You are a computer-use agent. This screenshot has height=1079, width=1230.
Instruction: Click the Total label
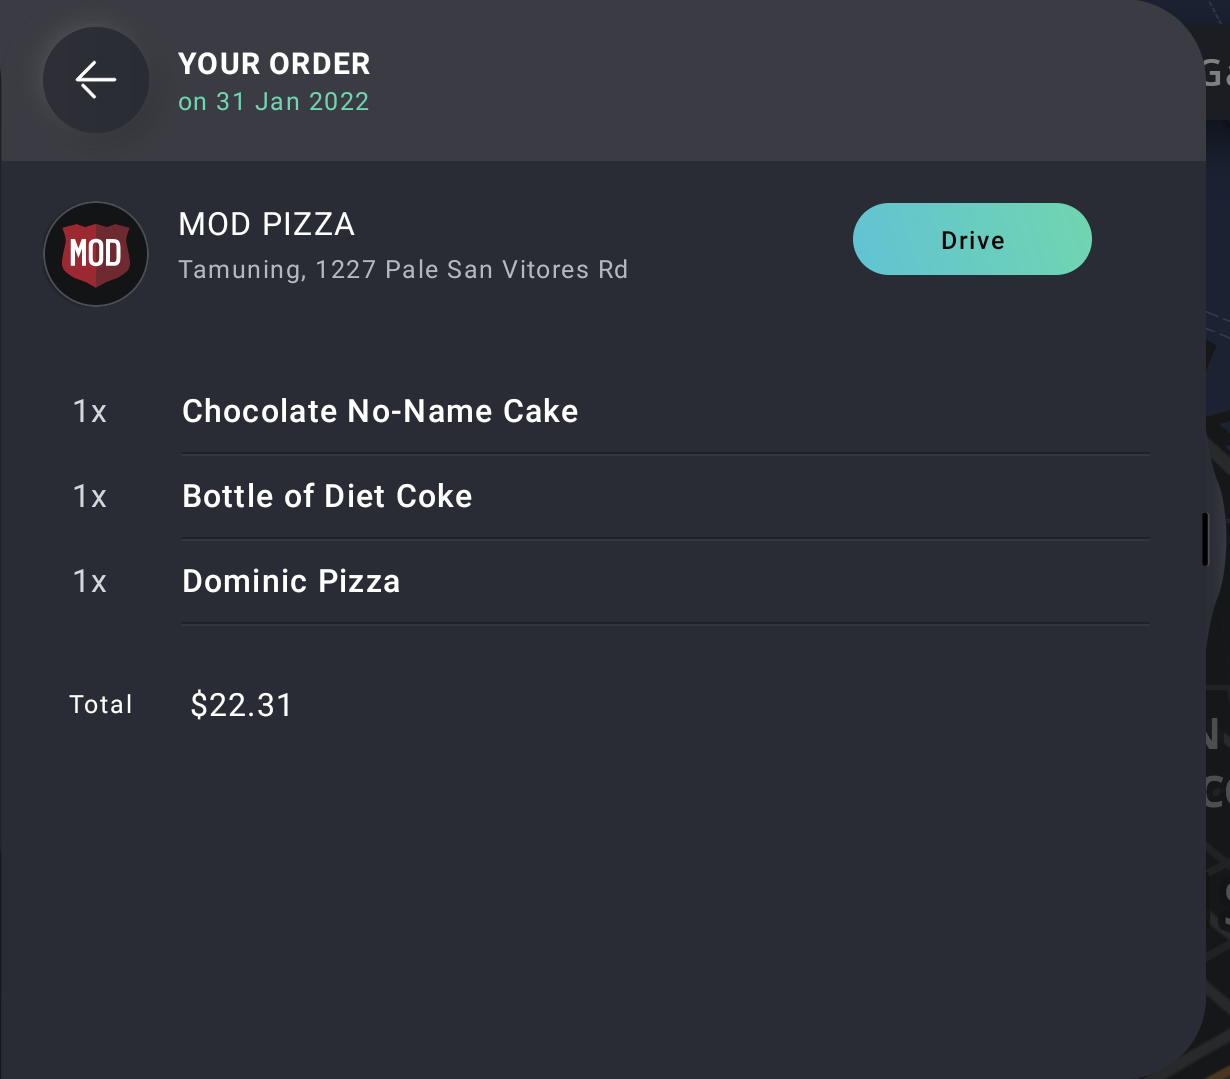pos(101,705)
